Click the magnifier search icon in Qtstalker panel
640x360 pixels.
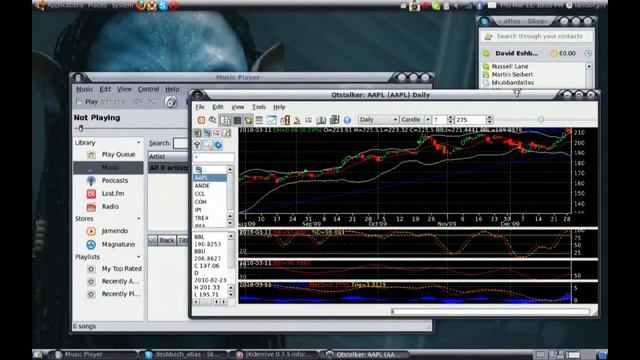(207, 145)
